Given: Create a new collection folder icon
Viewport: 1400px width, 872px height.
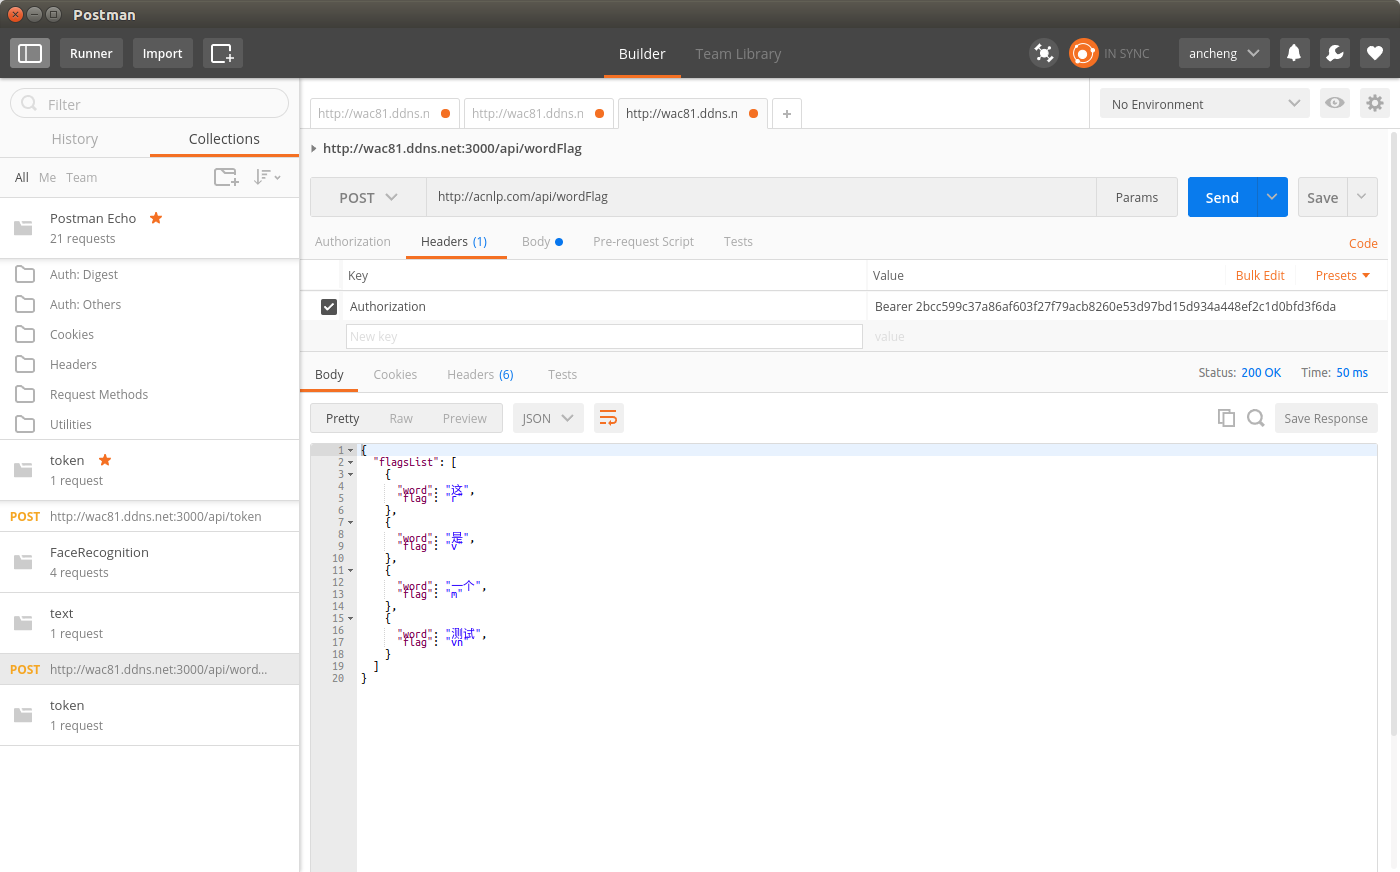Looking at the screenshot, I should pos(226,177).
